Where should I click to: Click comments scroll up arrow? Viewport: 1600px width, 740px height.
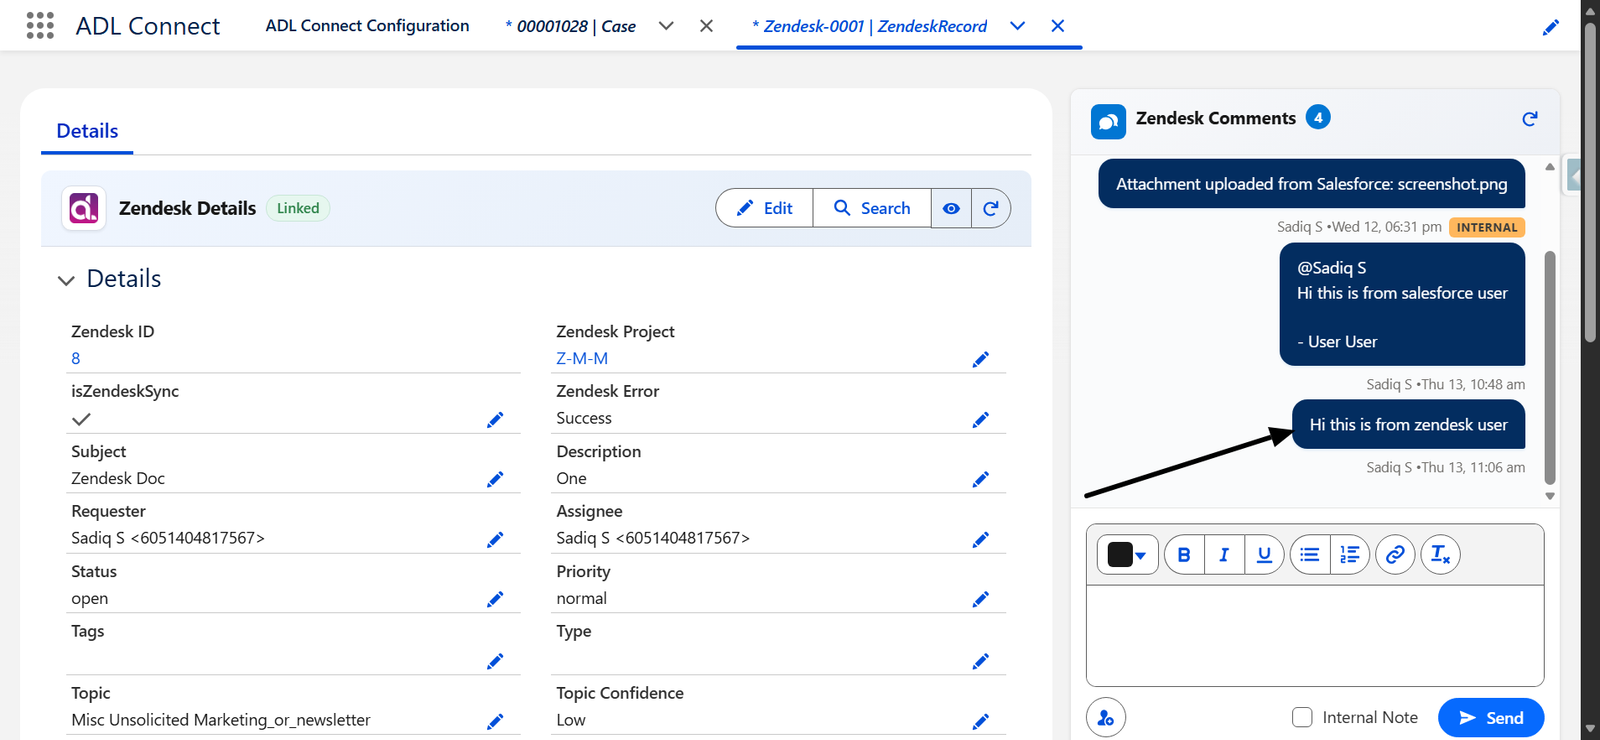[x=1550, y=167]
